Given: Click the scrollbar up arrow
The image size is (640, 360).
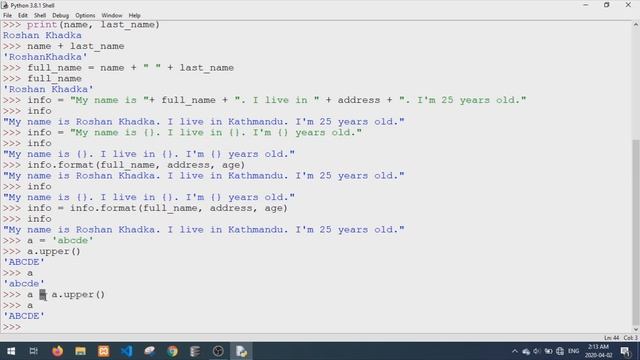Looking at the screenshot, I should [636, 25].
